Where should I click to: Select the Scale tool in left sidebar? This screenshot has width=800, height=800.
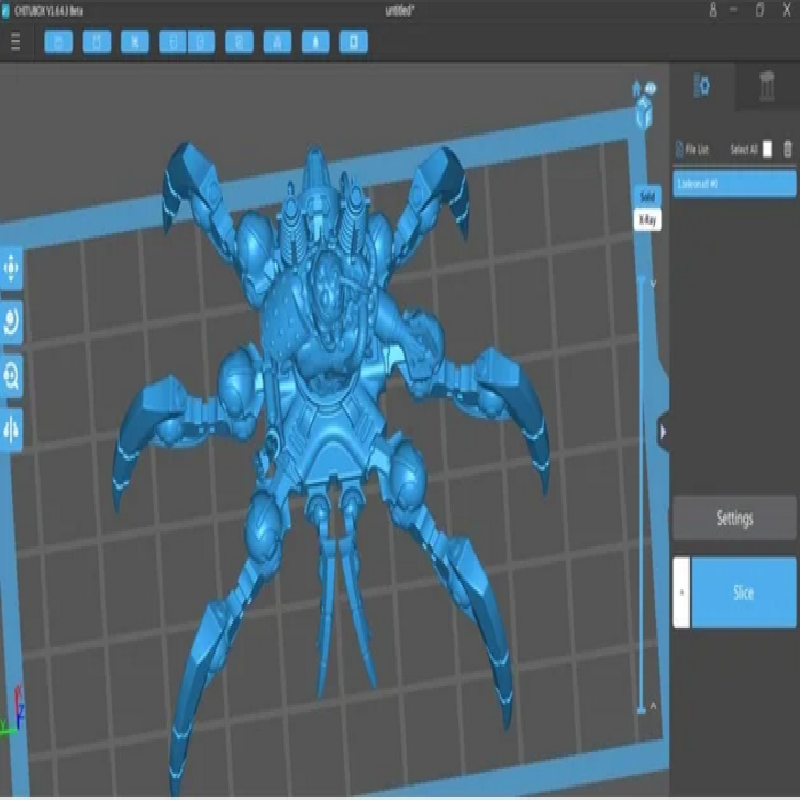click(x=12, y=375)
